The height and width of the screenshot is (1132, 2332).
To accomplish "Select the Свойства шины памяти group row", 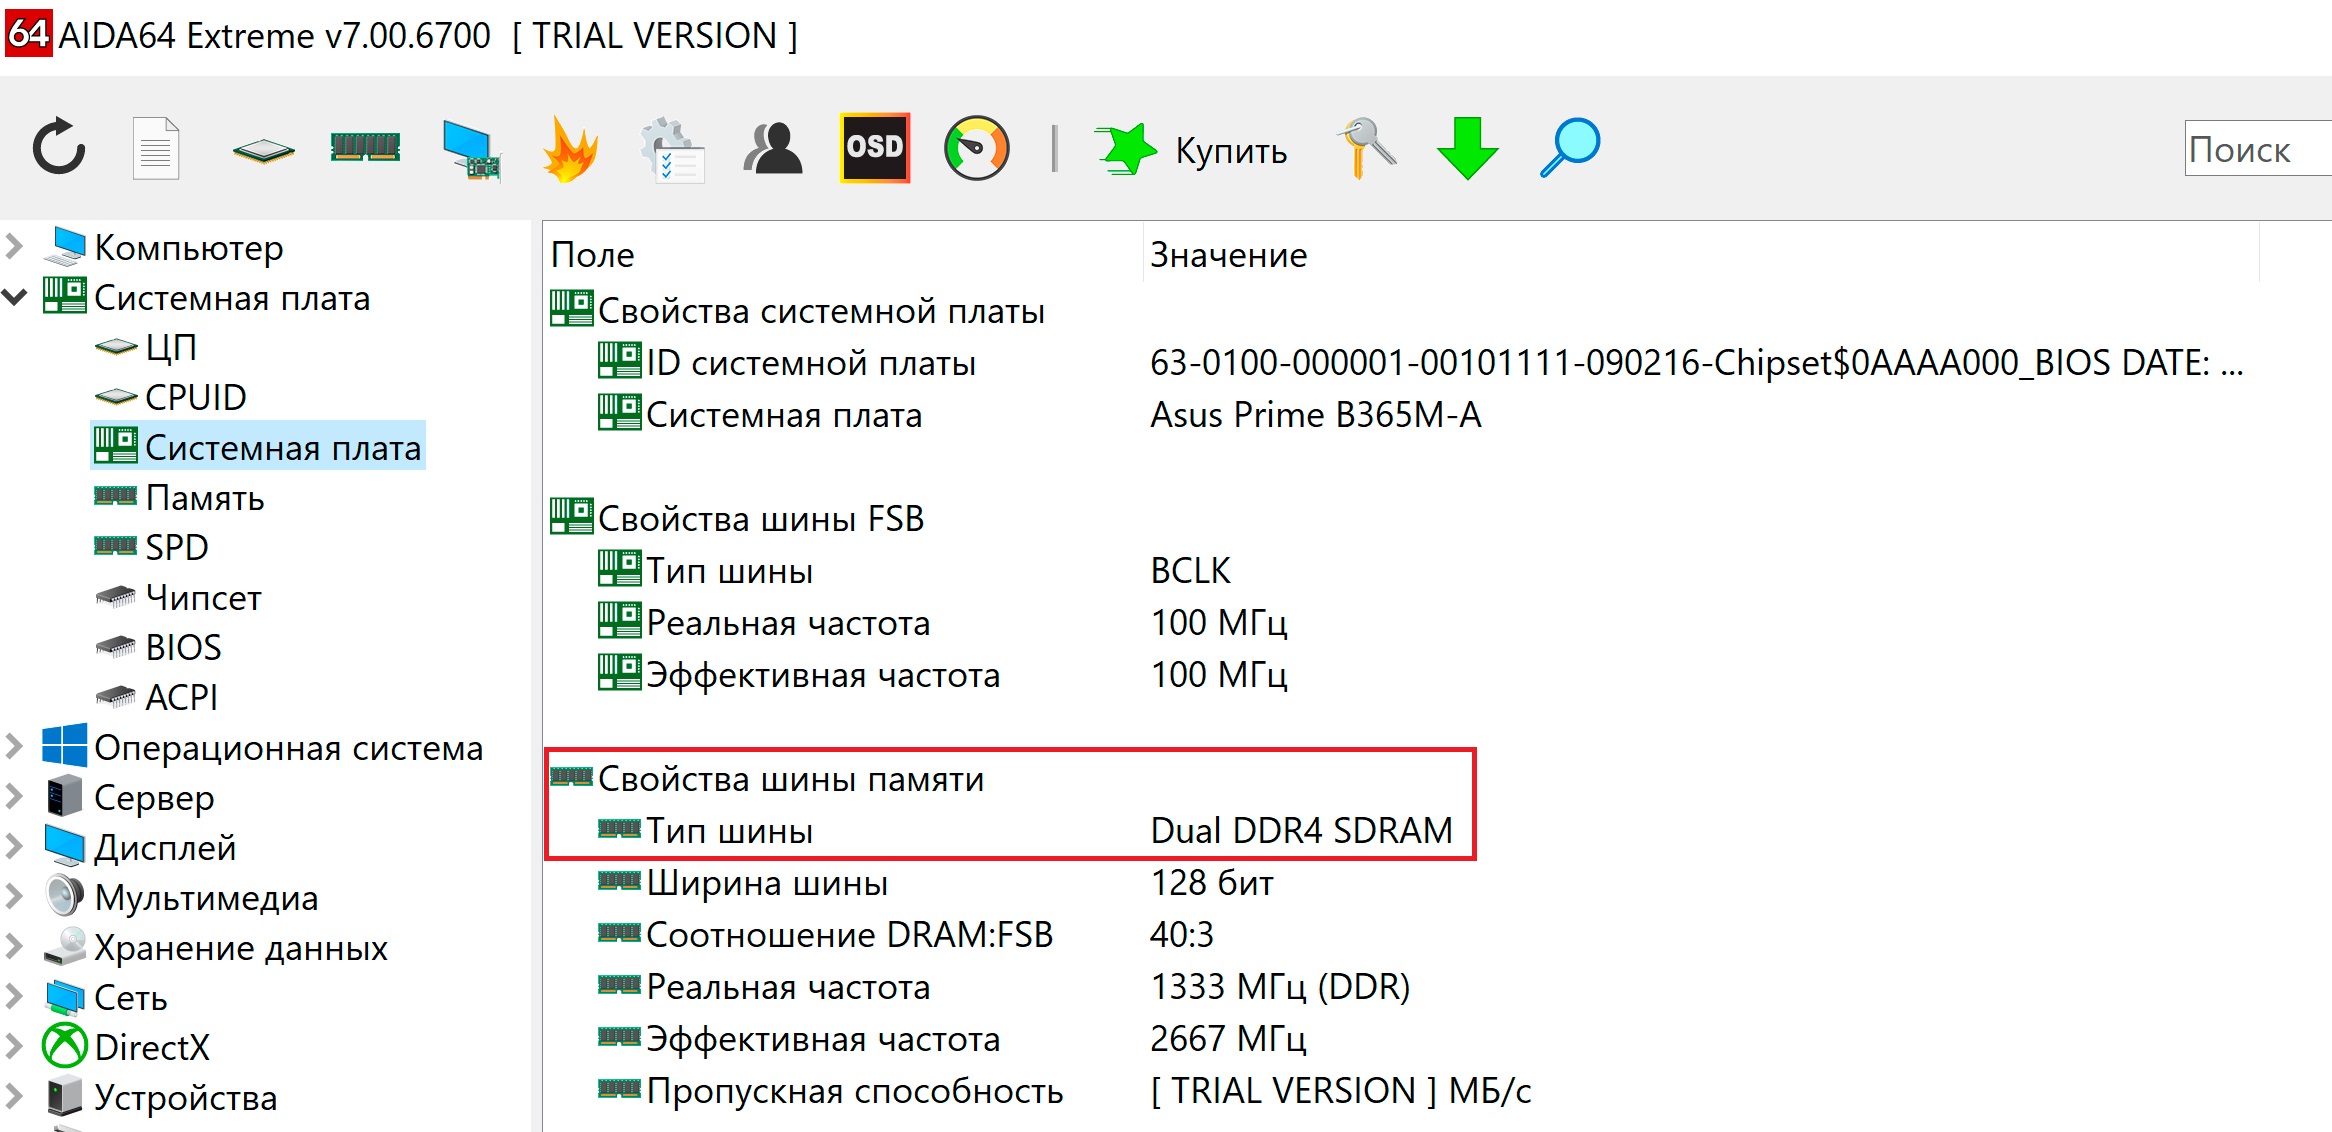I will point(768,778).
